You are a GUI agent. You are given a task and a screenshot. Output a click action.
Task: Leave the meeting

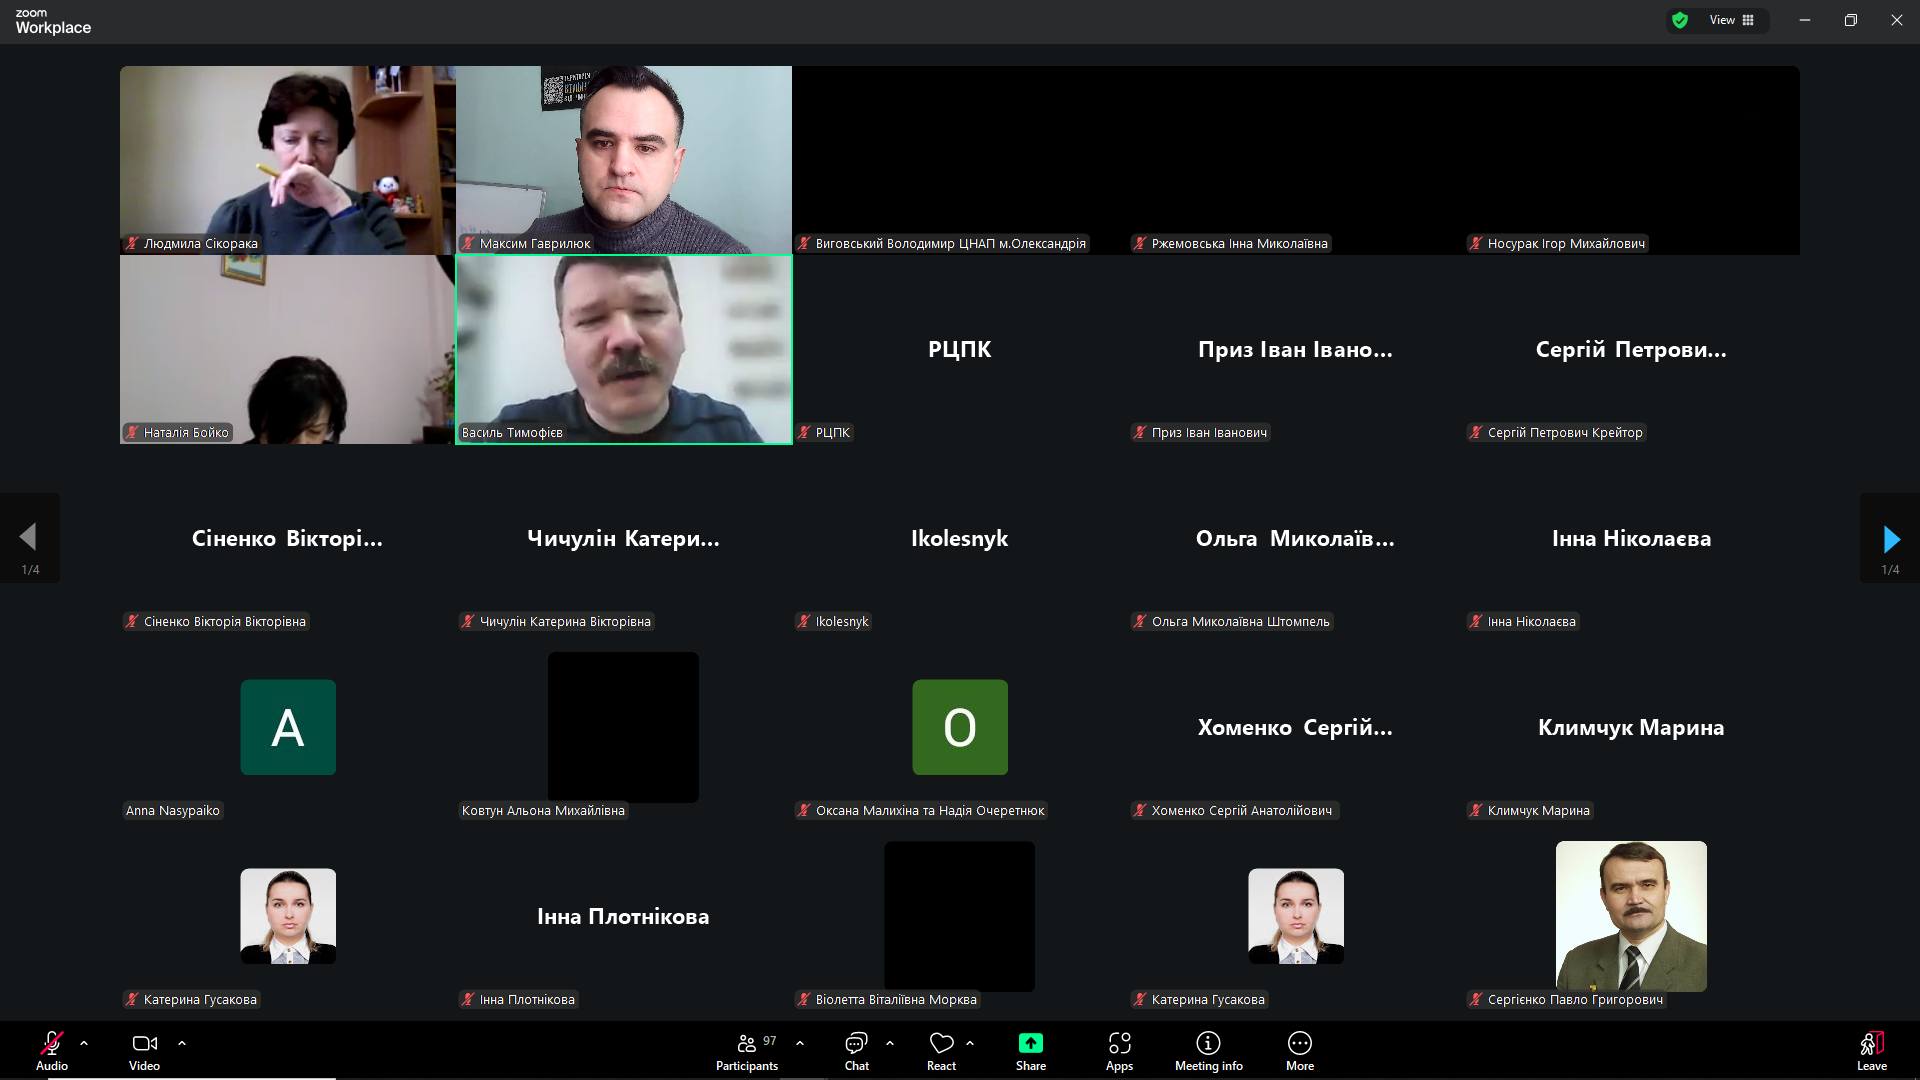click(1871, 1051)
